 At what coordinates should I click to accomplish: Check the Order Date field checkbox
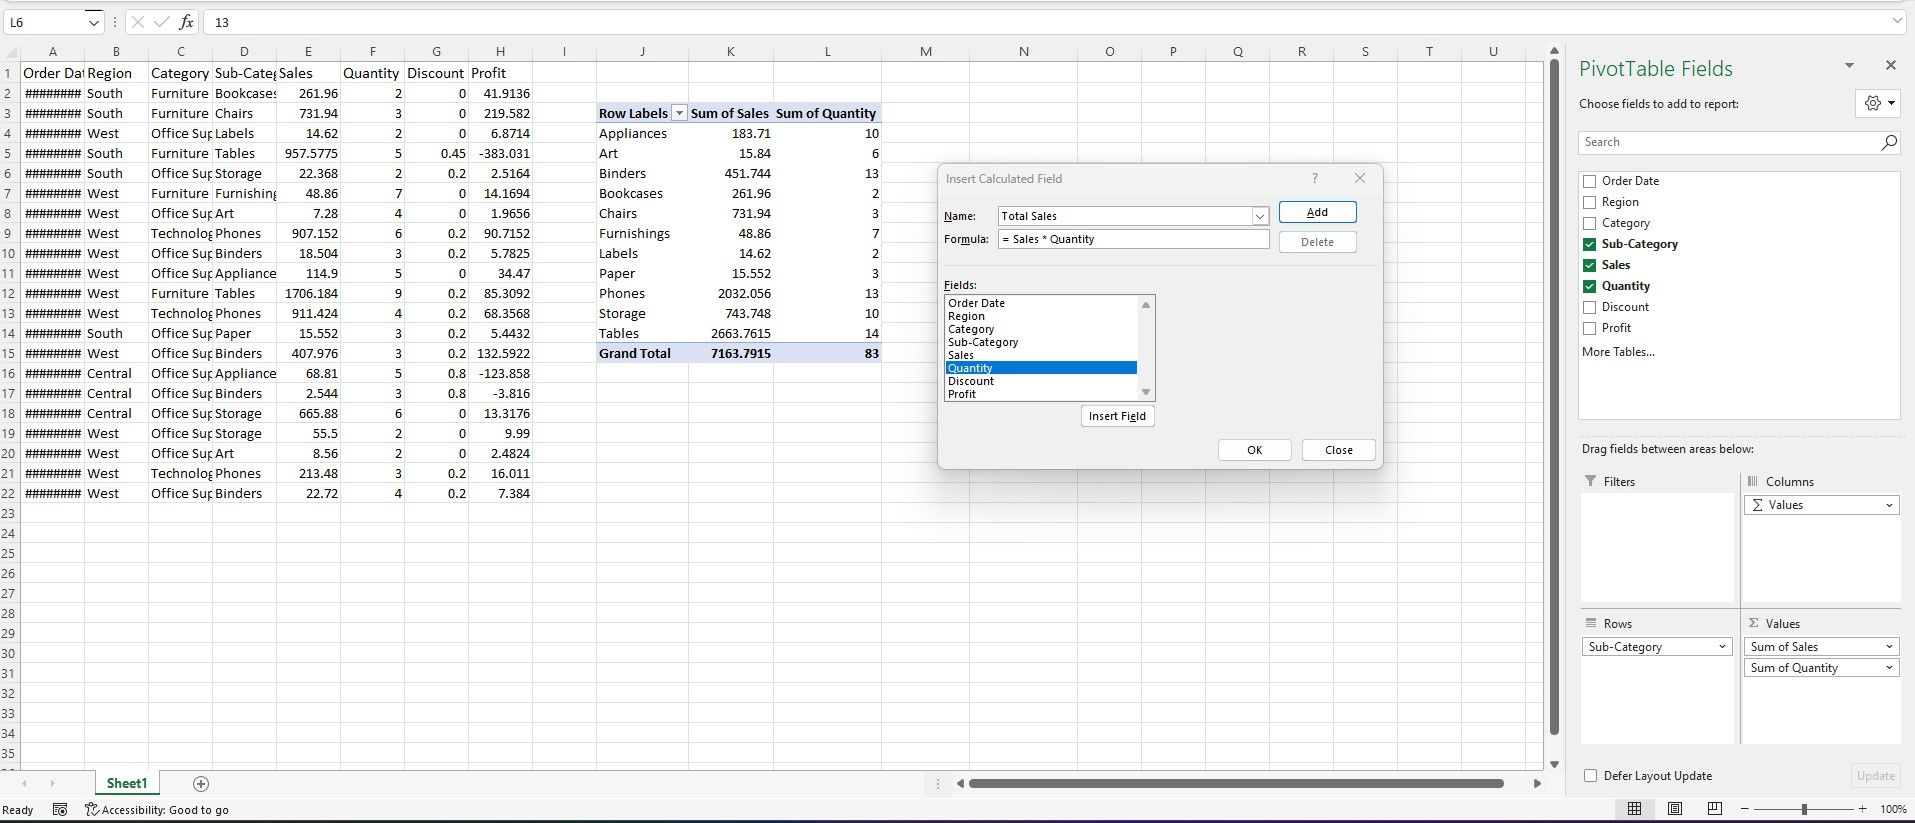click(1589, 182)
